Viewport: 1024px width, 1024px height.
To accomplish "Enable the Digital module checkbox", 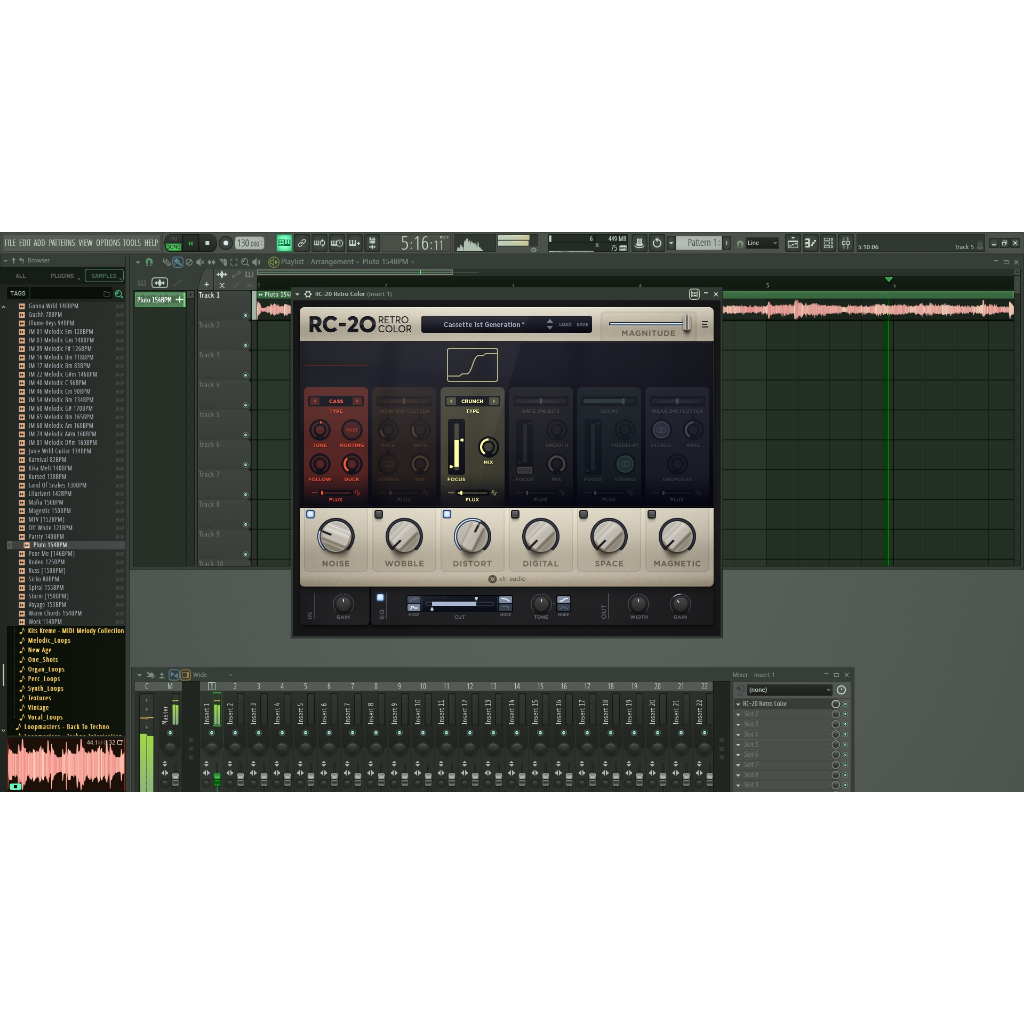I will click(x=515, y=515).
